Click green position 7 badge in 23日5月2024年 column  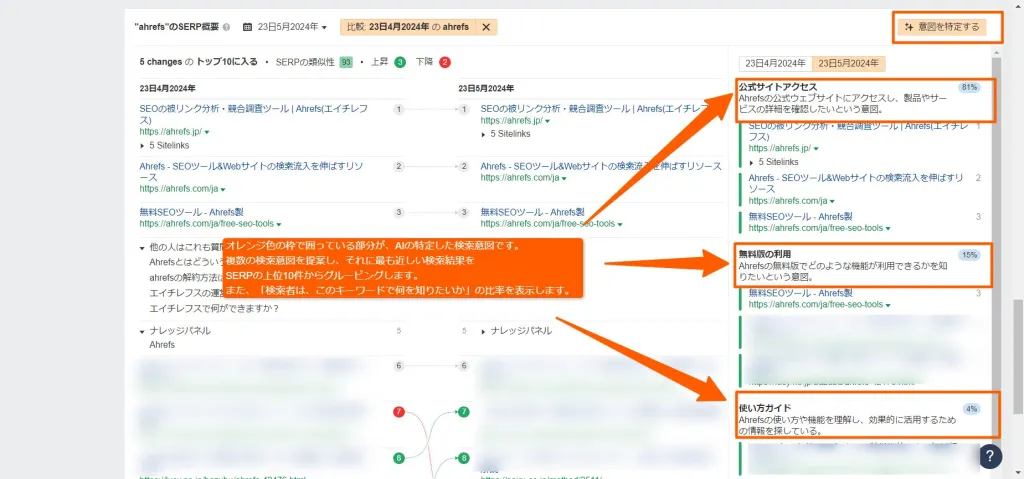(464, 412)
